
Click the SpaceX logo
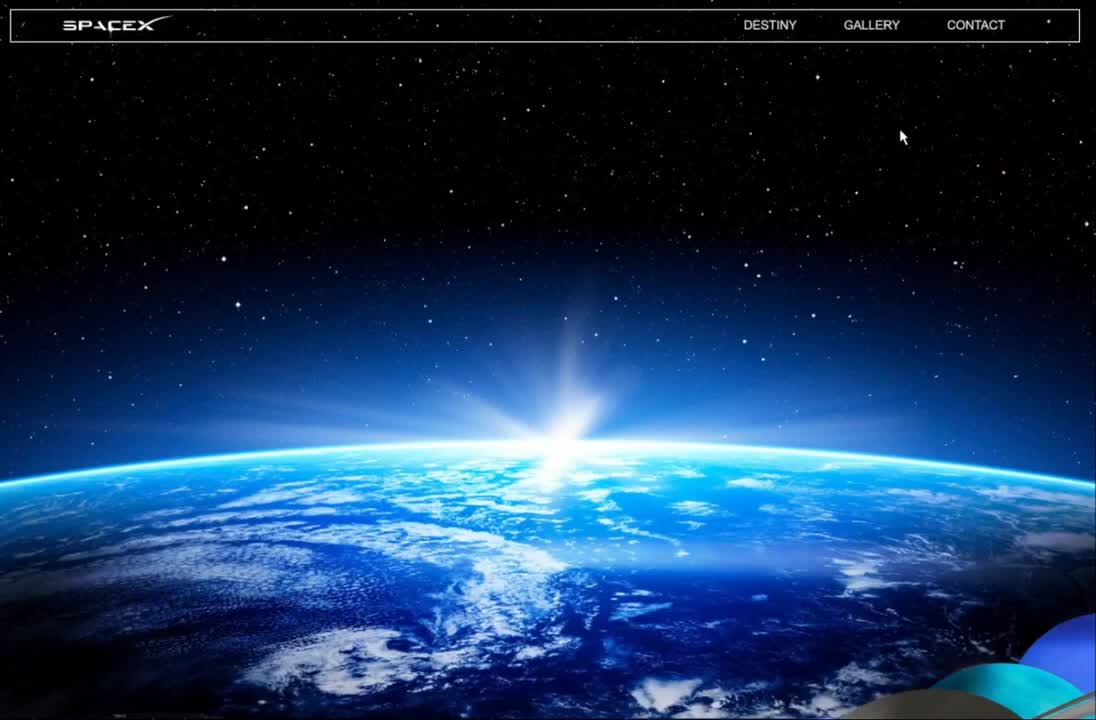tap(117, 24)
